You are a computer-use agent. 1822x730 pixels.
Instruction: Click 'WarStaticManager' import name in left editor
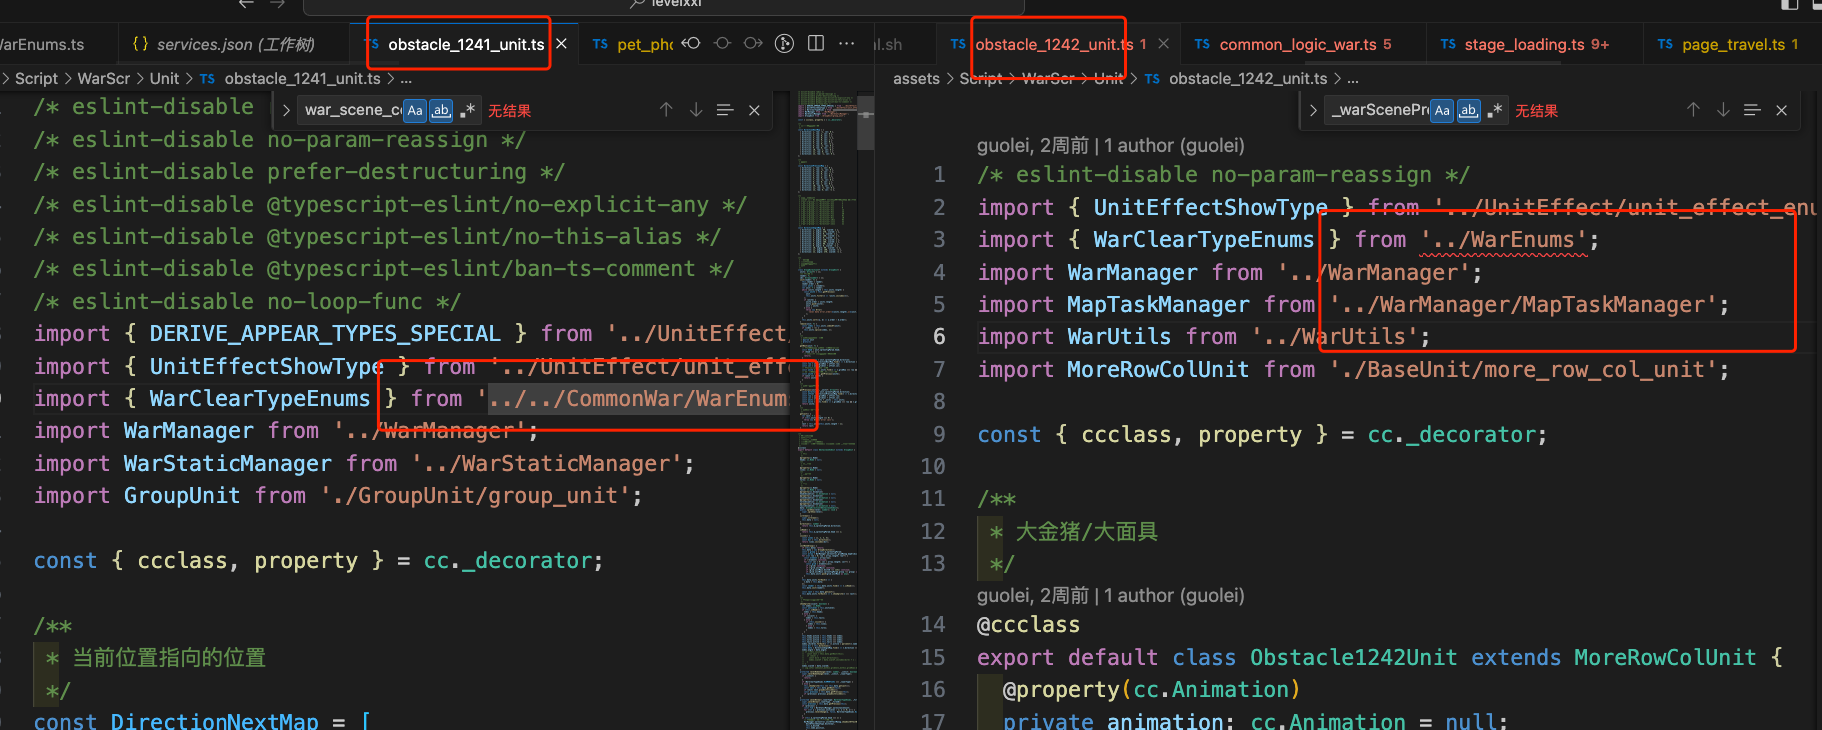point(227,464)
